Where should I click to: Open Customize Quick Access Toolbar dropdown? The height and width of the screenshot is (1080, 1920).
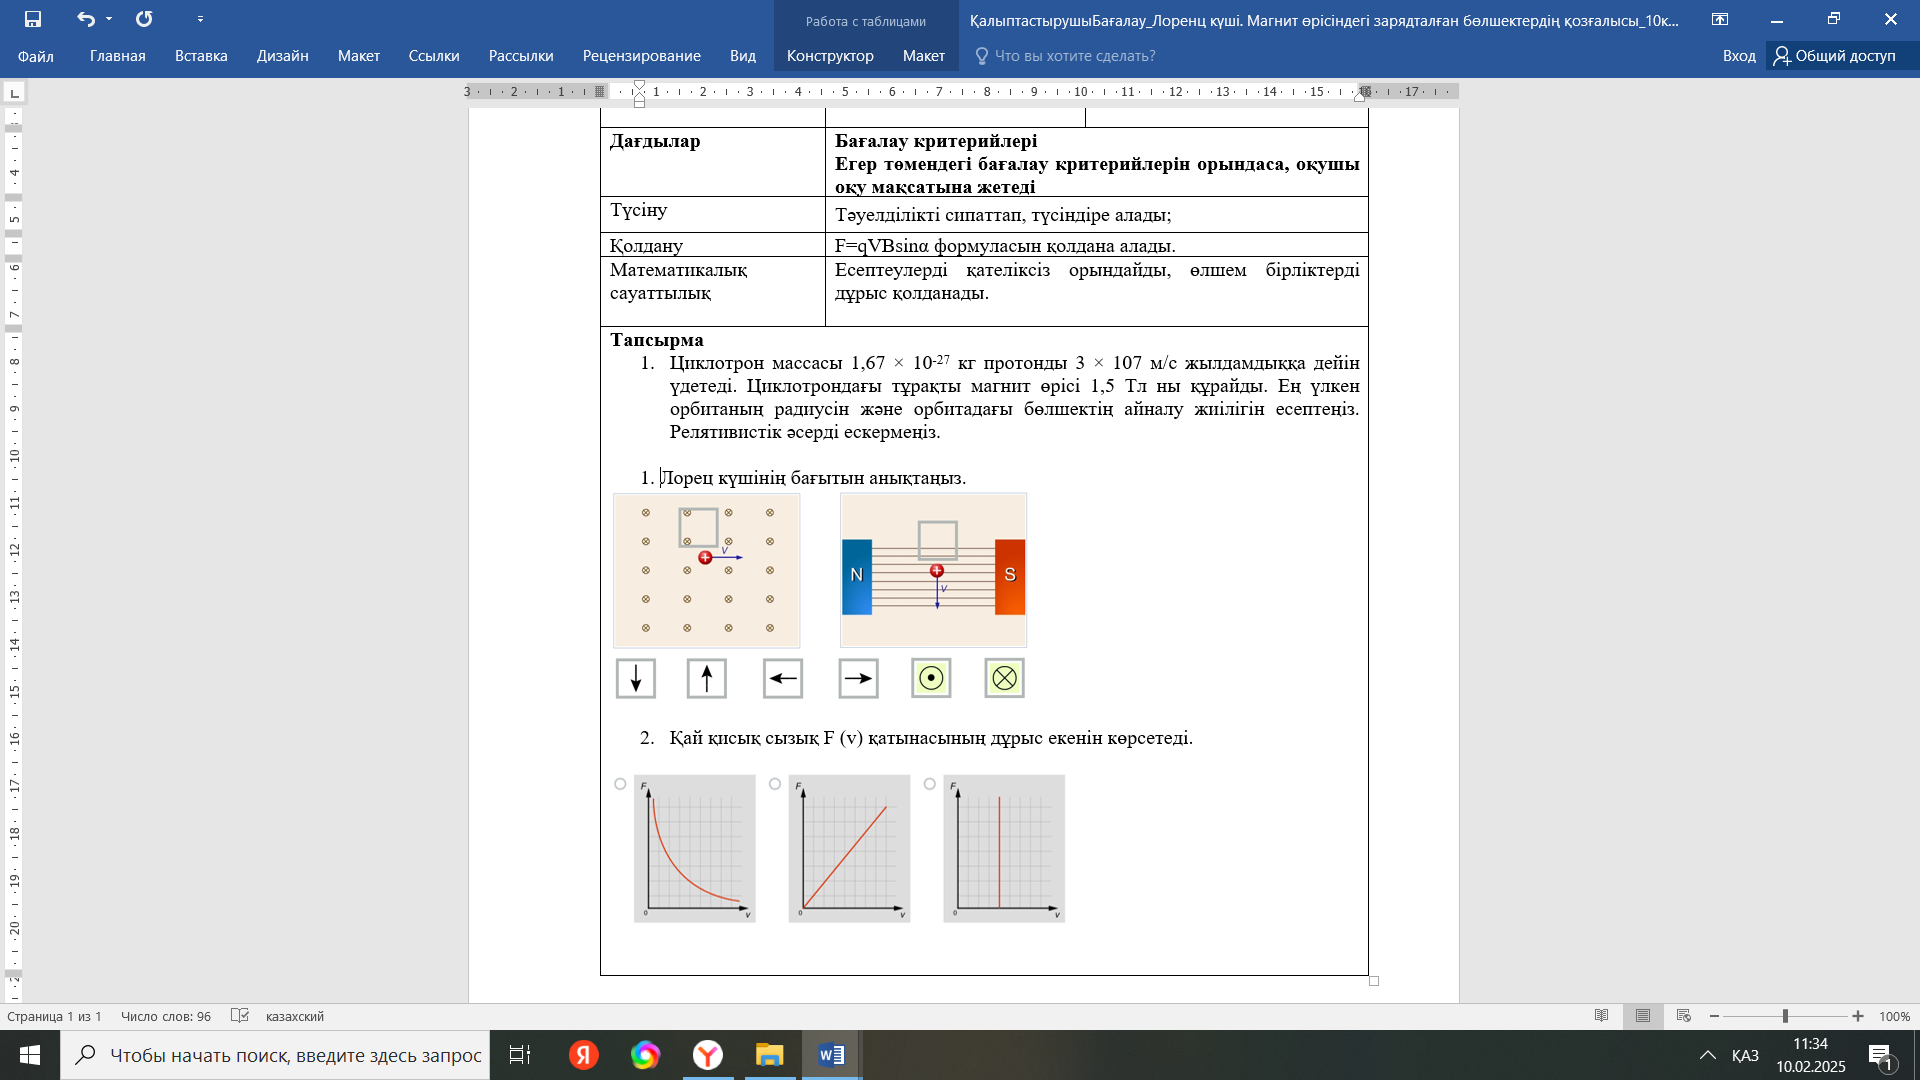[200, 19]
